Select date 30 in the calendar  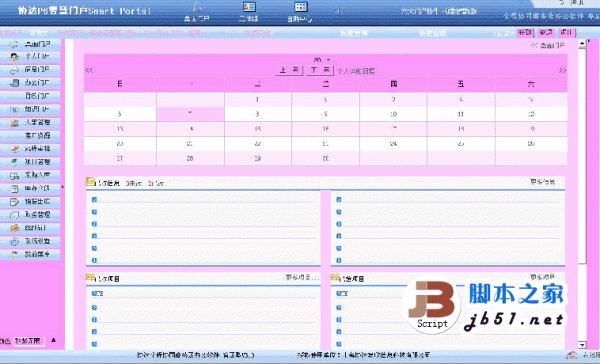click(325, 158)
